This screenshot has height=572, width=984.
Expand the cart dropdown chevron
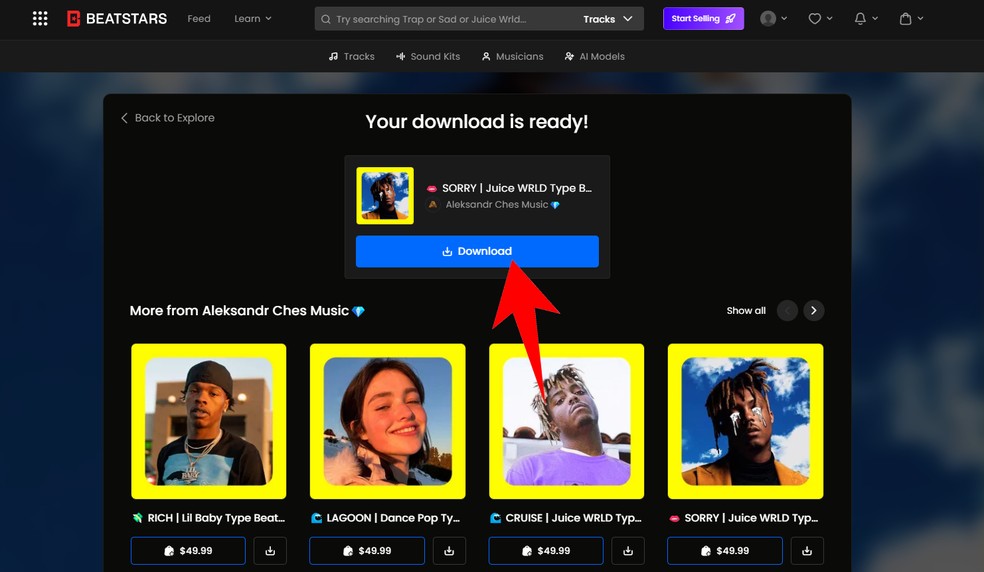click(x=920, y=19)
